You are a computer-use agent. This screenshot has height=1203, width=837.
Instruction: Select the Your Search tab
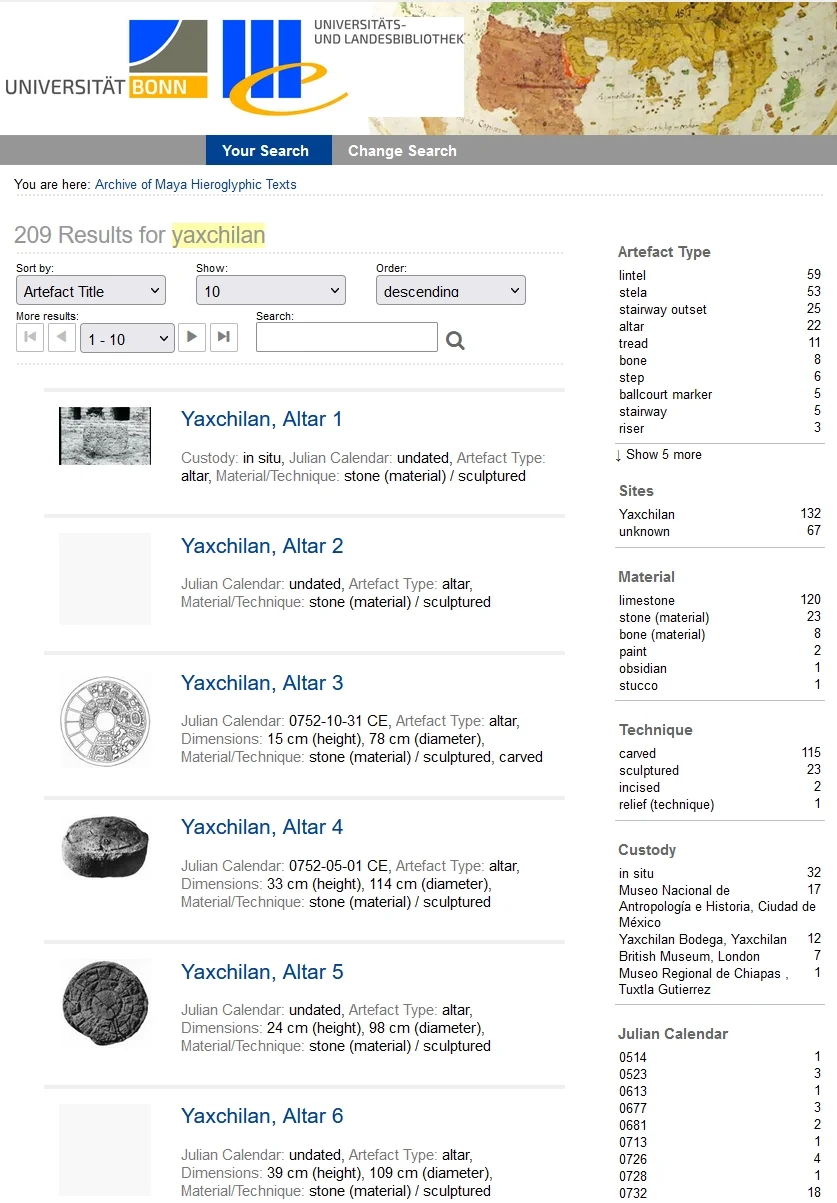pyautogui.click(x=265, y=151)
